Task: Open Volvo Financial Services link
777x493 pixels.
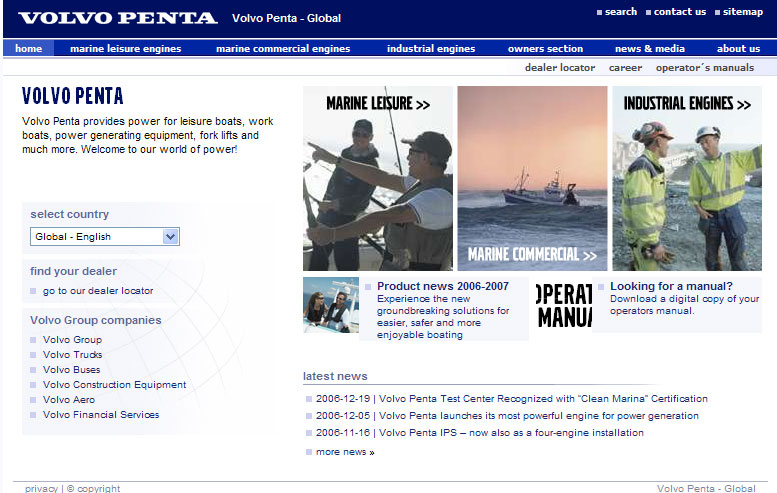Action: (101, 415)
